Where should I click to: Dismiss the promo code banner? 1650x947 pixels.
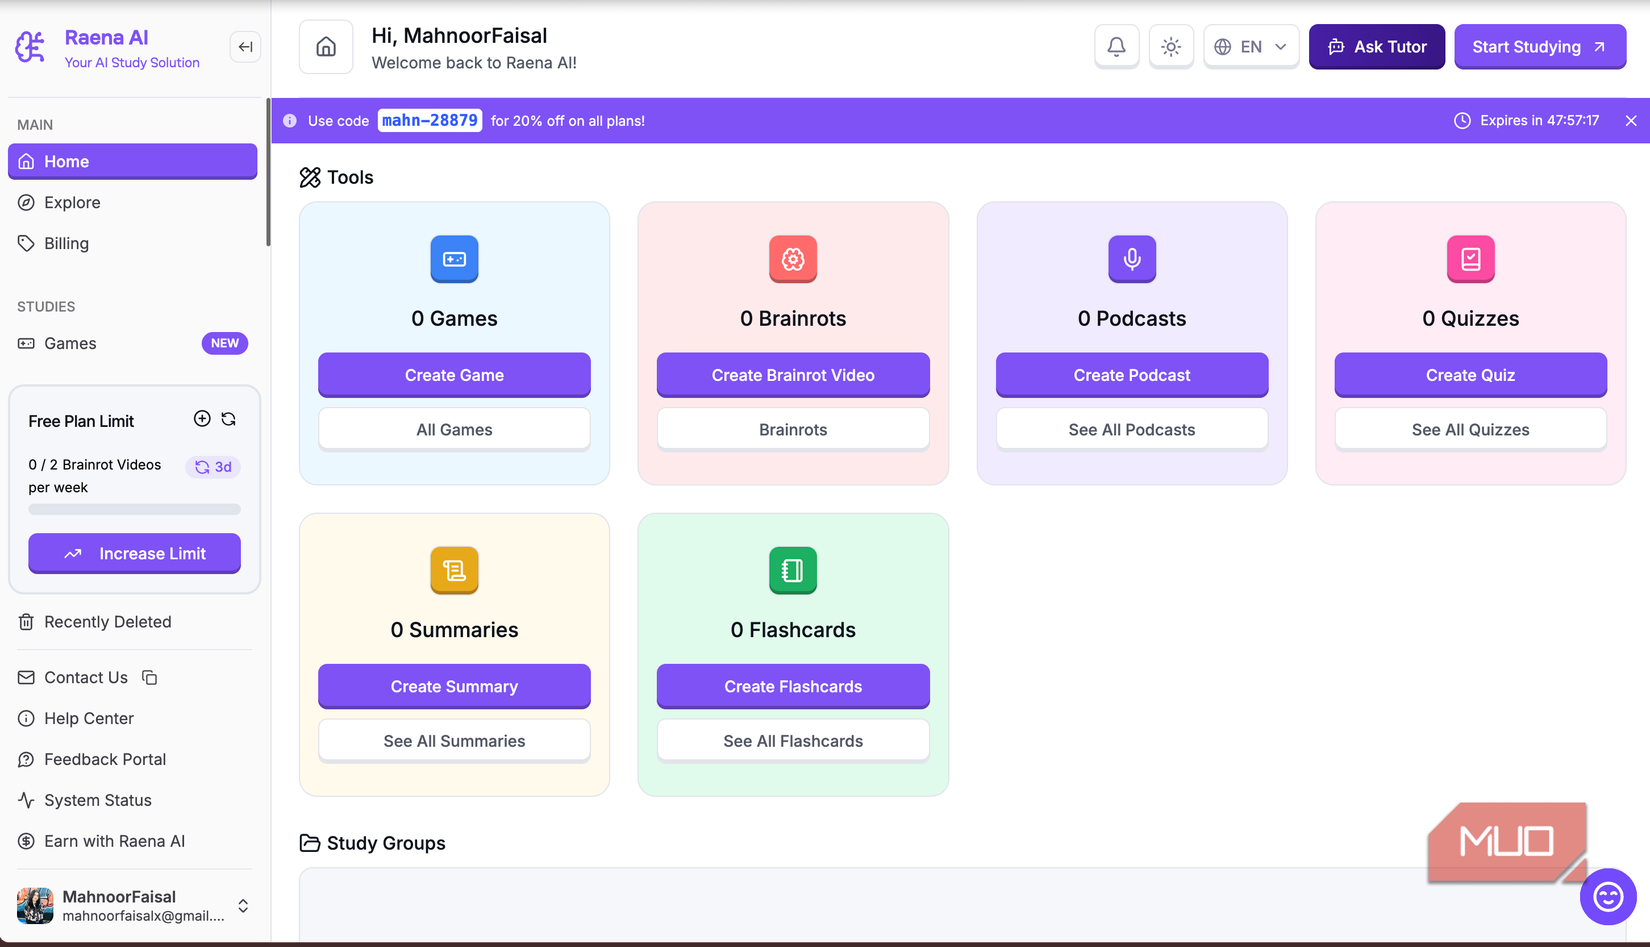[1631, 121]
